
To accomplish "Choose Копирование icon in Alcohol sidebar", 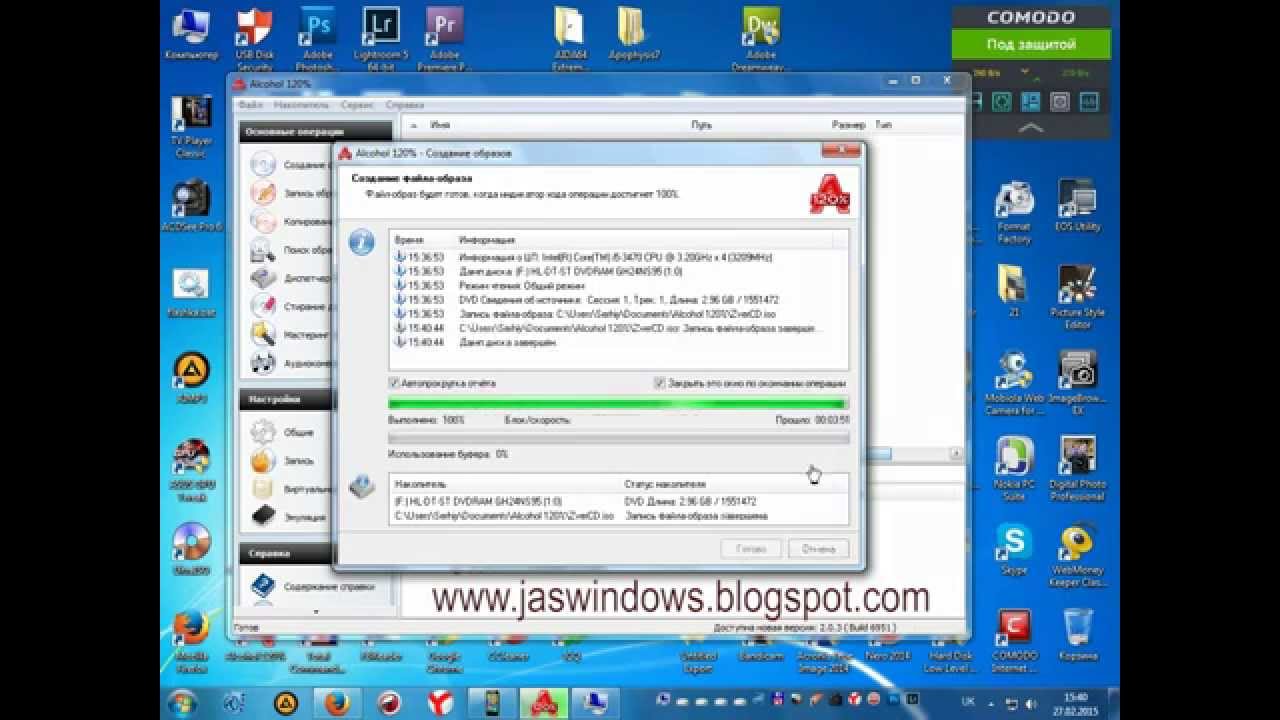I will 264,221.
